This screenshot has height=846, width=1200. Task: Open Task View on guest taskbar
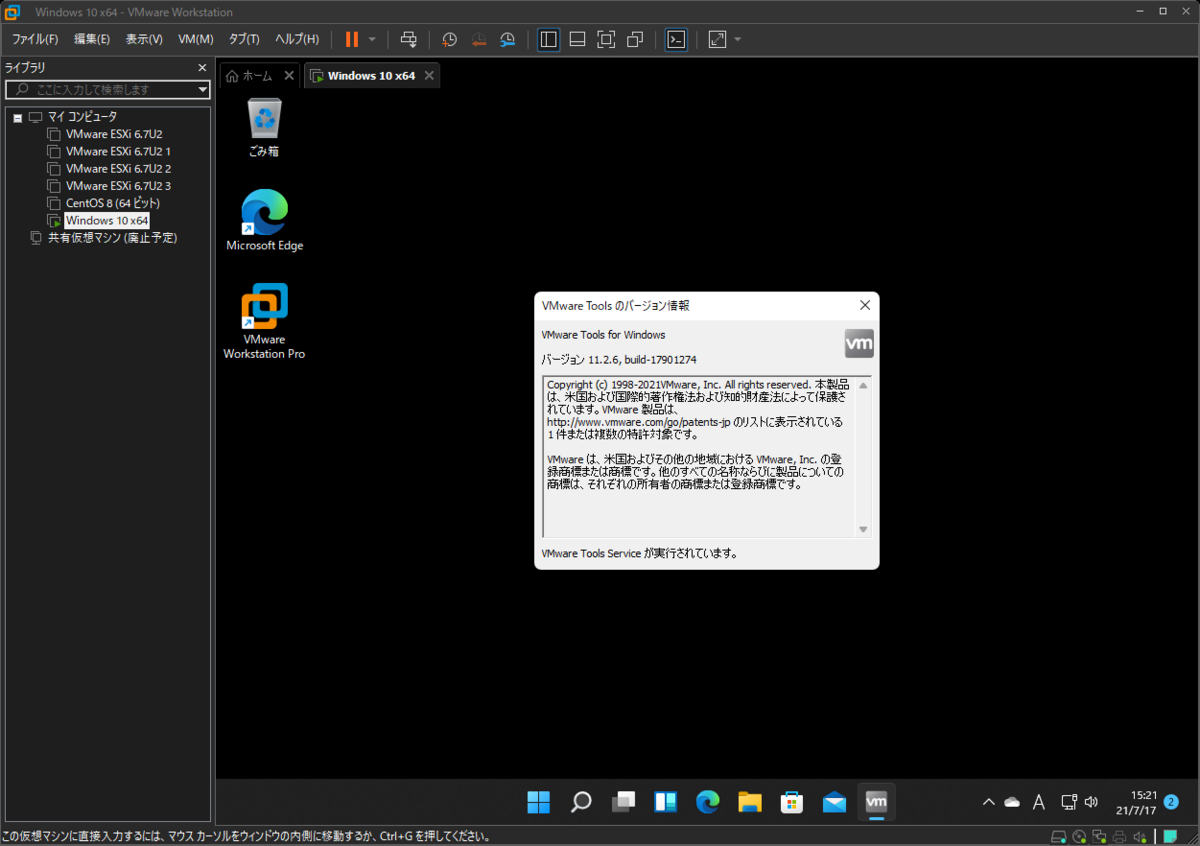point(623,802)
